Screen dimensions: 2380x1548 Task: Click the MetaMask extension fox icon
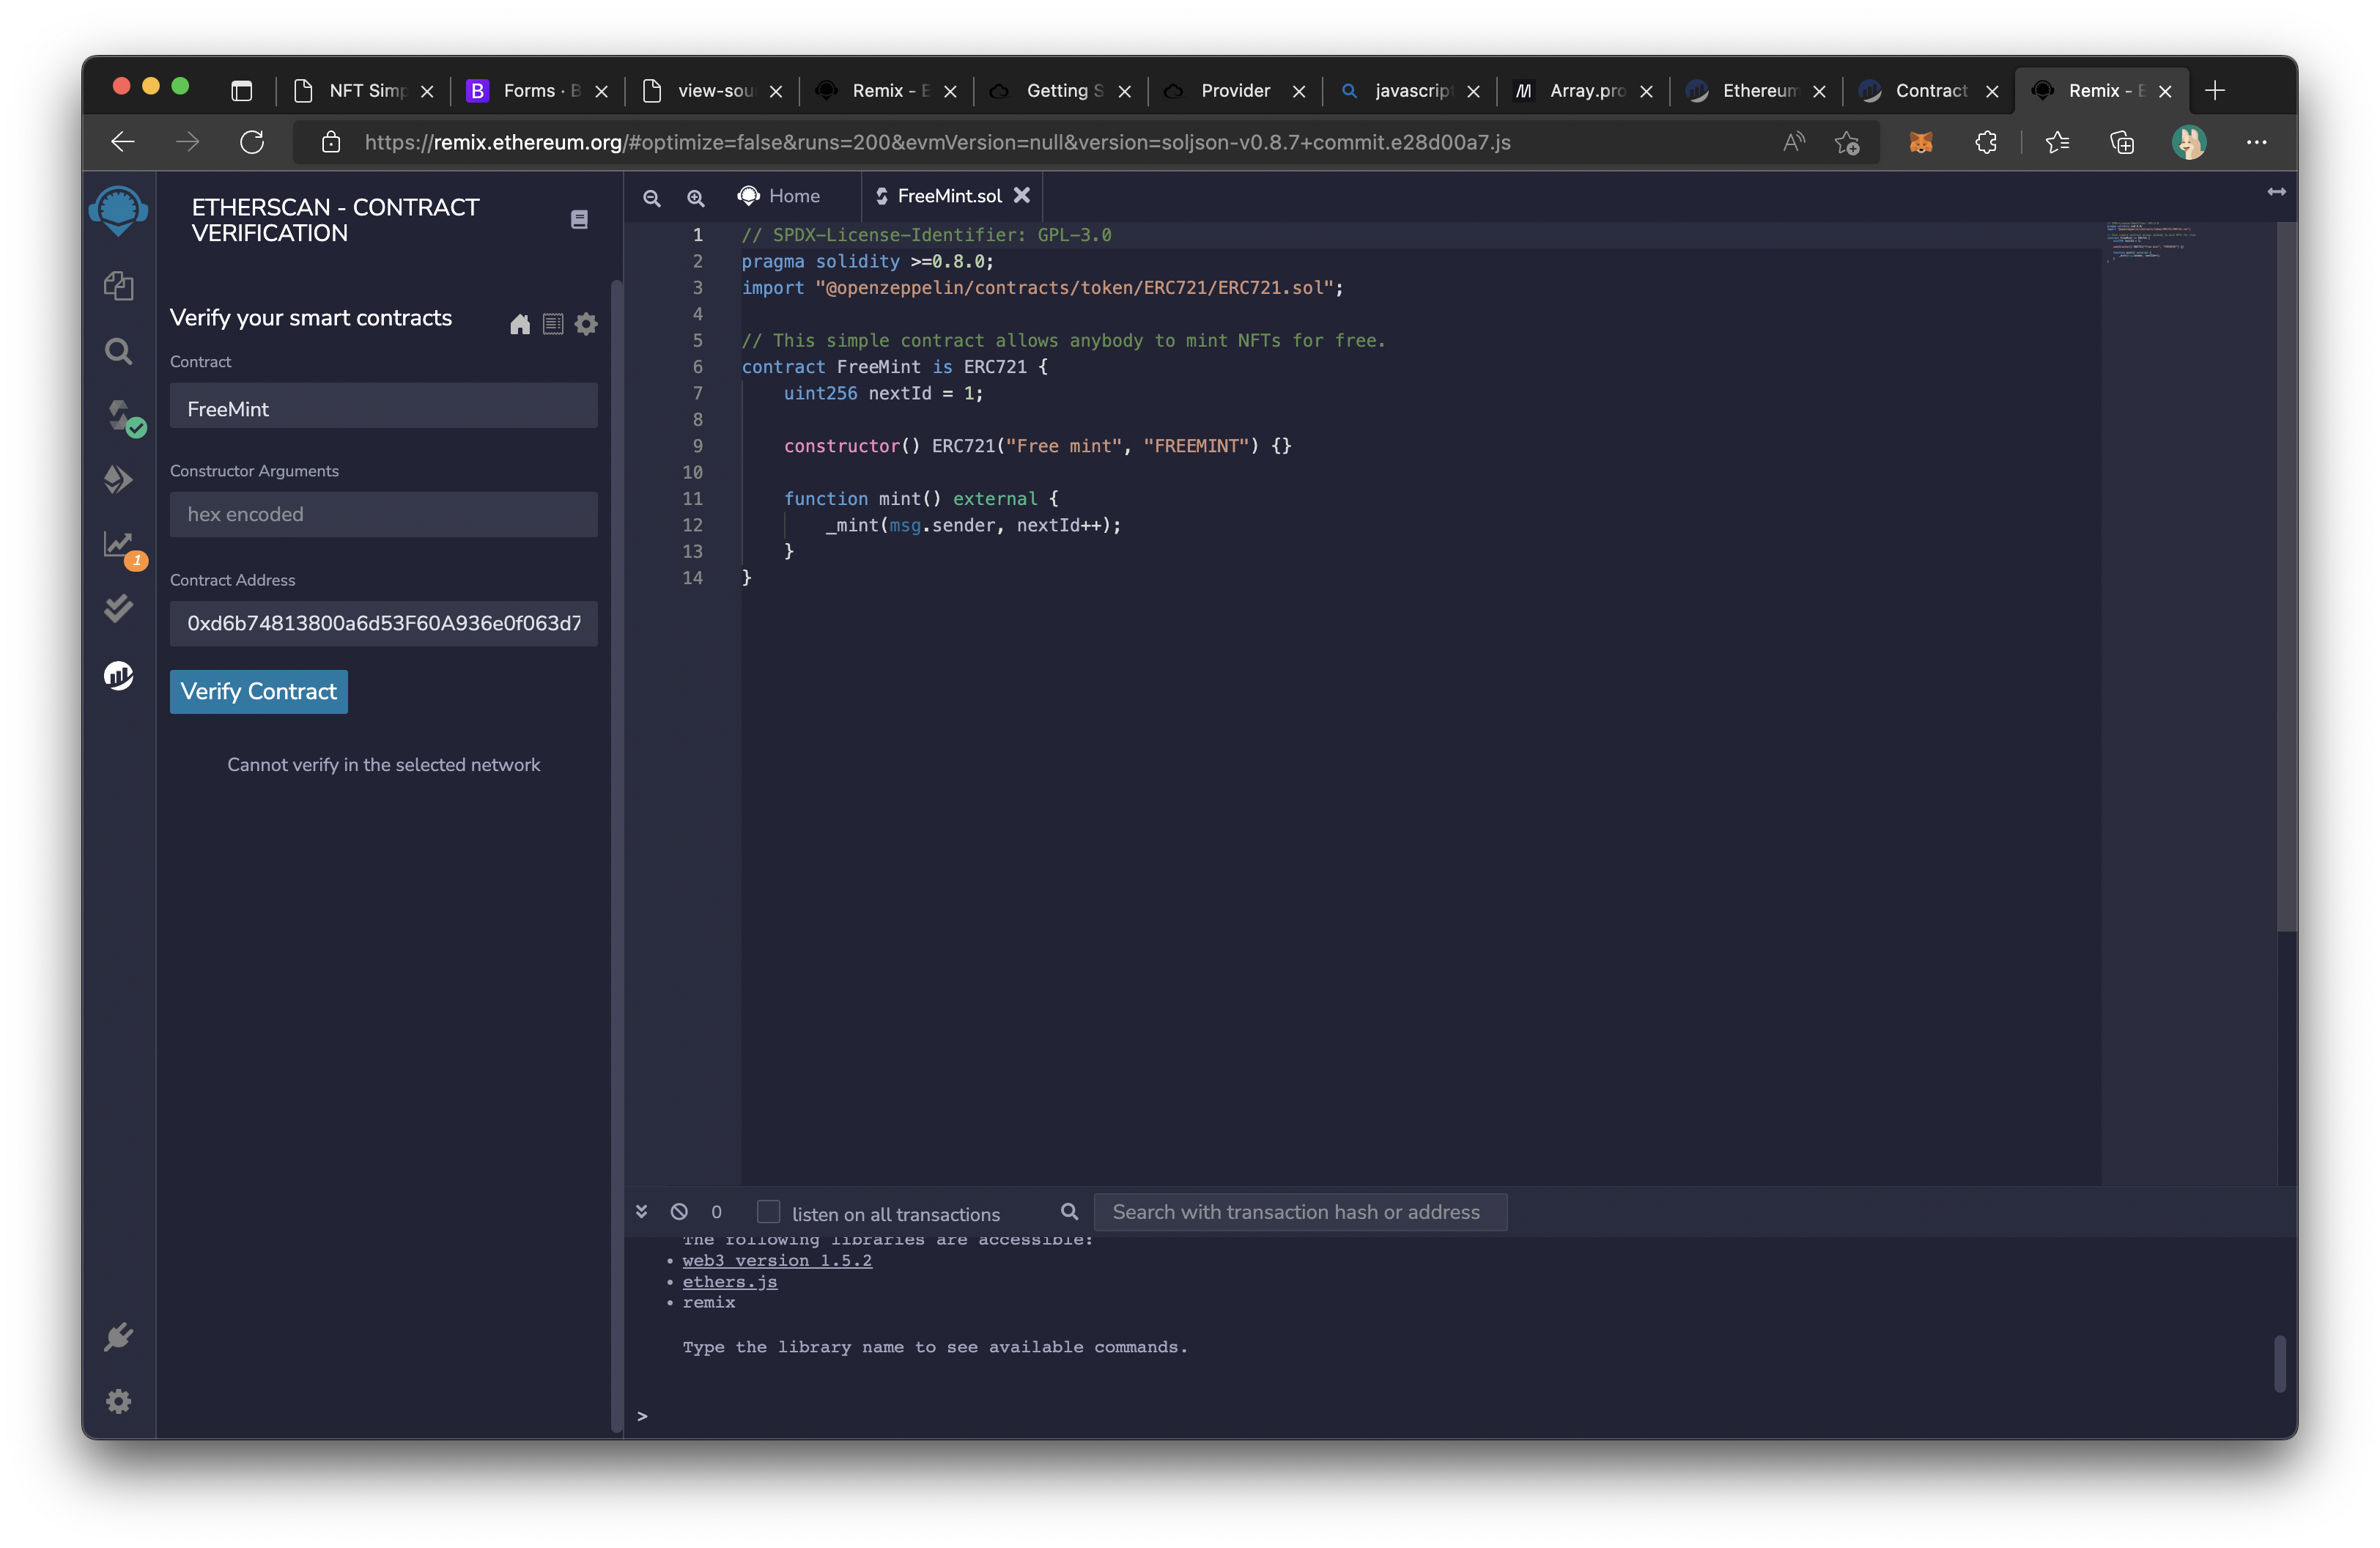(1921, 143)
